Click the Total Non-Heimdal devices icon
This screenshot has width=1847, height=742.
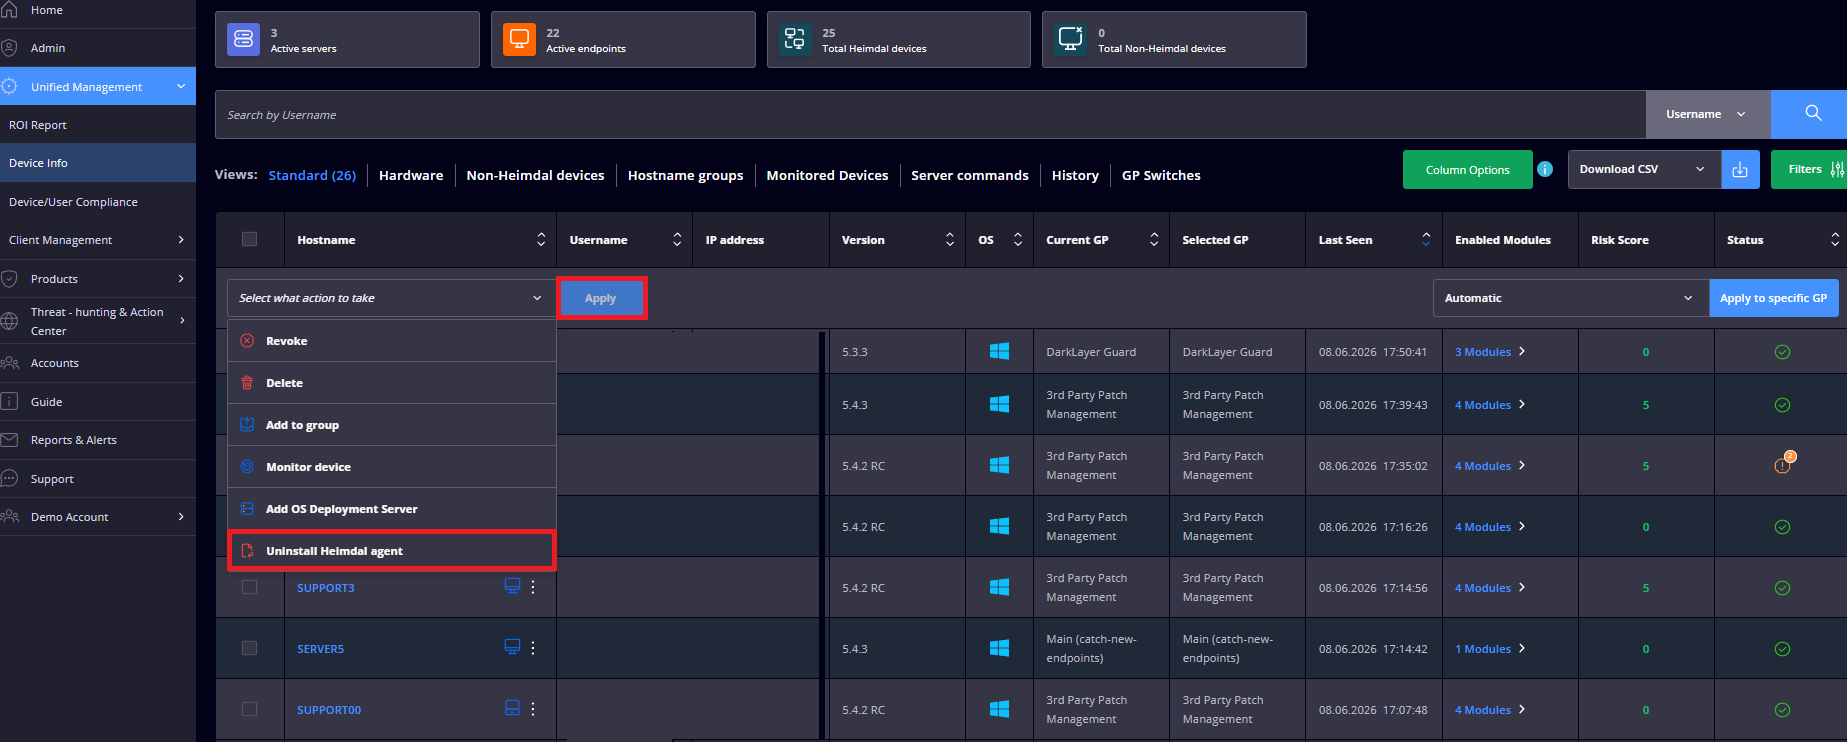pos(1071,40)
